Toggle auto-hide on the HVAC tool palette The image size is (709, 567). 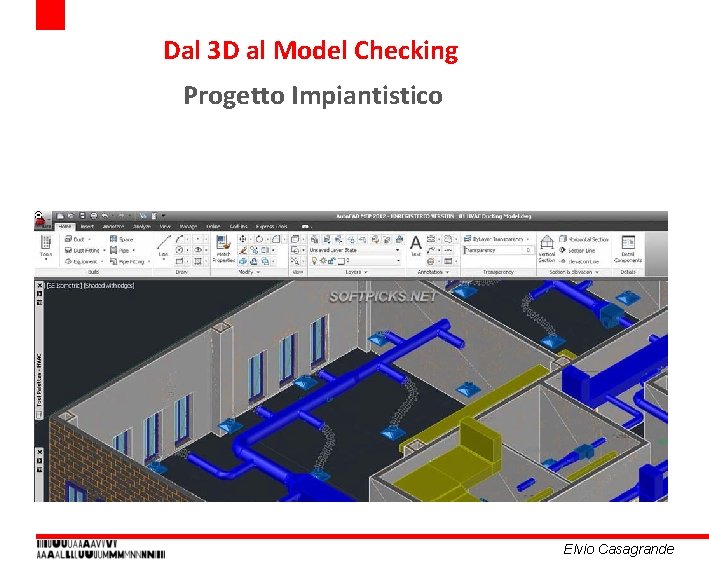39,294
